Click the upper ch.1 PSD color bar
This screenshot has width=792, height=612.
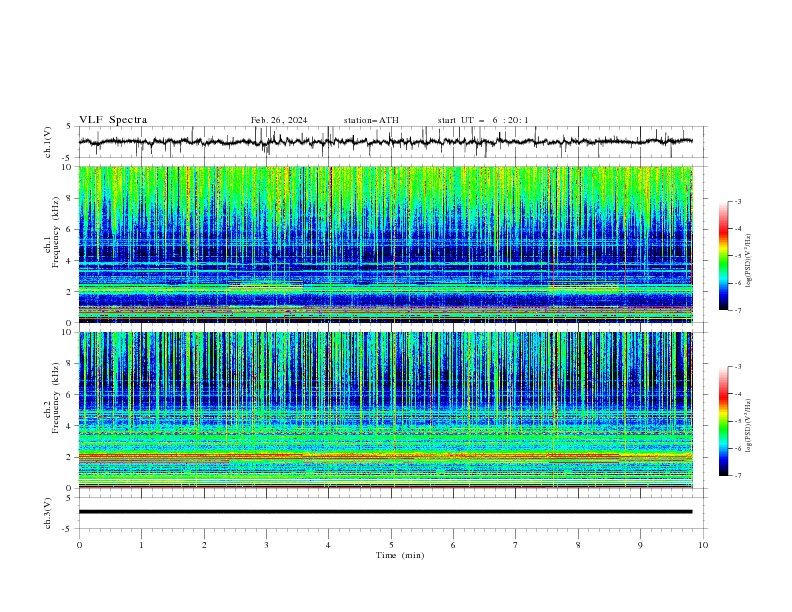[x=723, y=256]
